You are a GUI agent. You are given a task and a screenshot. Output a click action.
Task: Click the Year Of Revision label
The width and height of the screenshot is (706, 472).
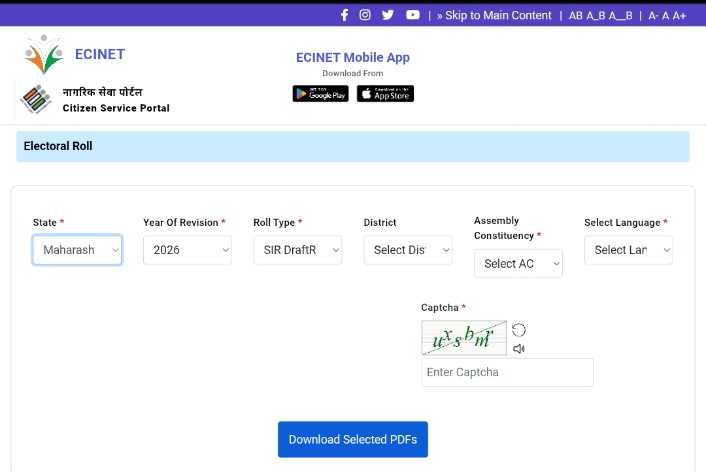pyautogui.click(x=181, y=222)
